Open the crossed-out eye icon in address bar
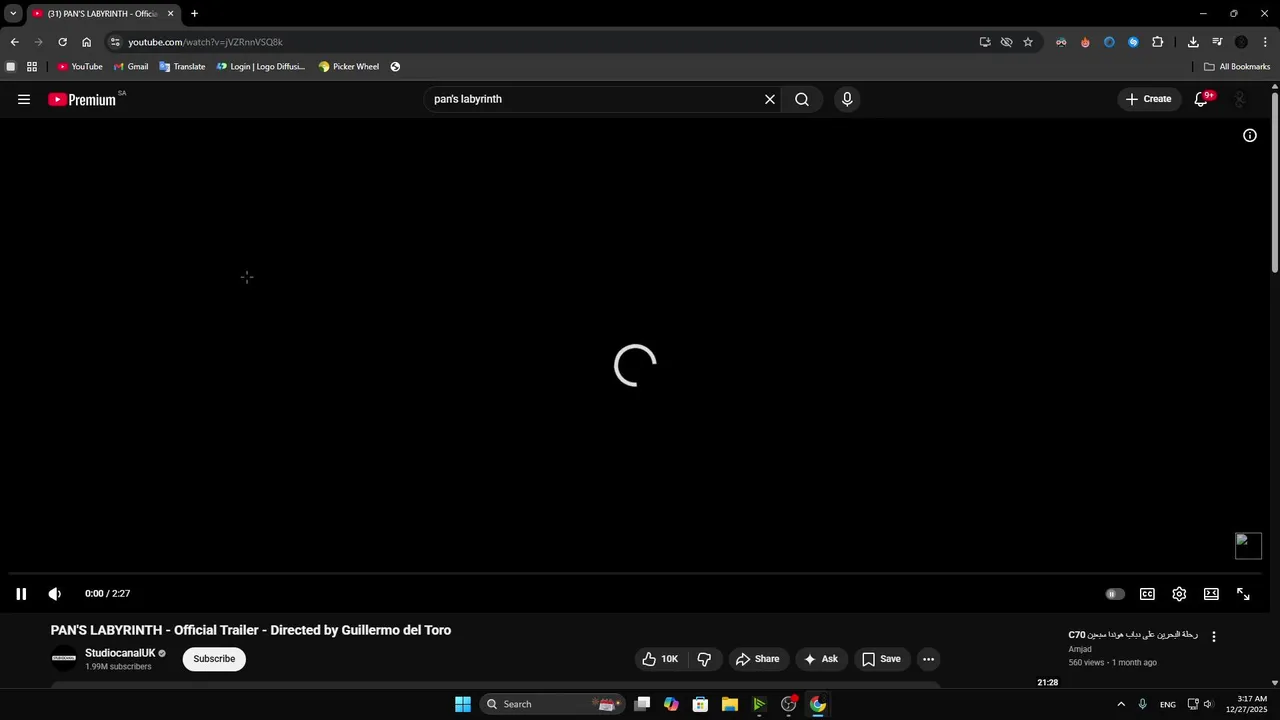Image resolution: width=1280 pixels, height=720 pixels. coord(1006,42)
